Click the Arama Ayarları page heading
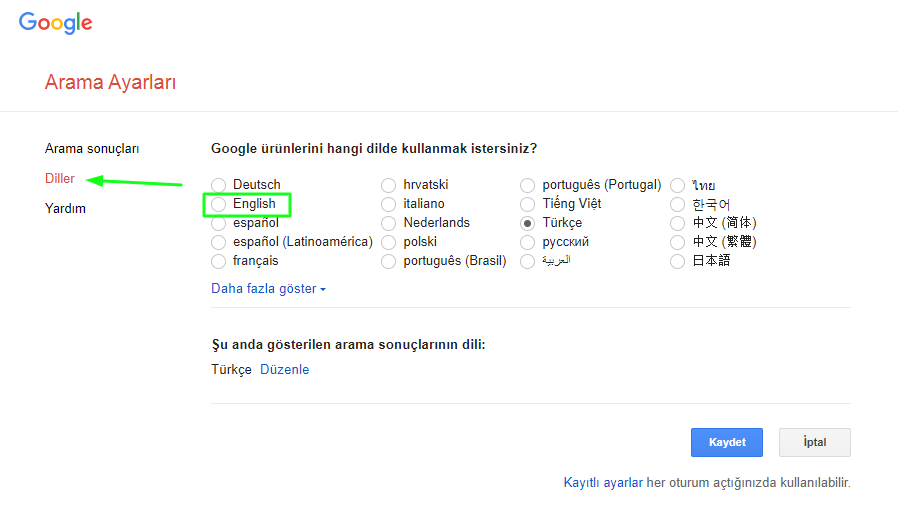The image size is (898, 521). coord(111,82)
